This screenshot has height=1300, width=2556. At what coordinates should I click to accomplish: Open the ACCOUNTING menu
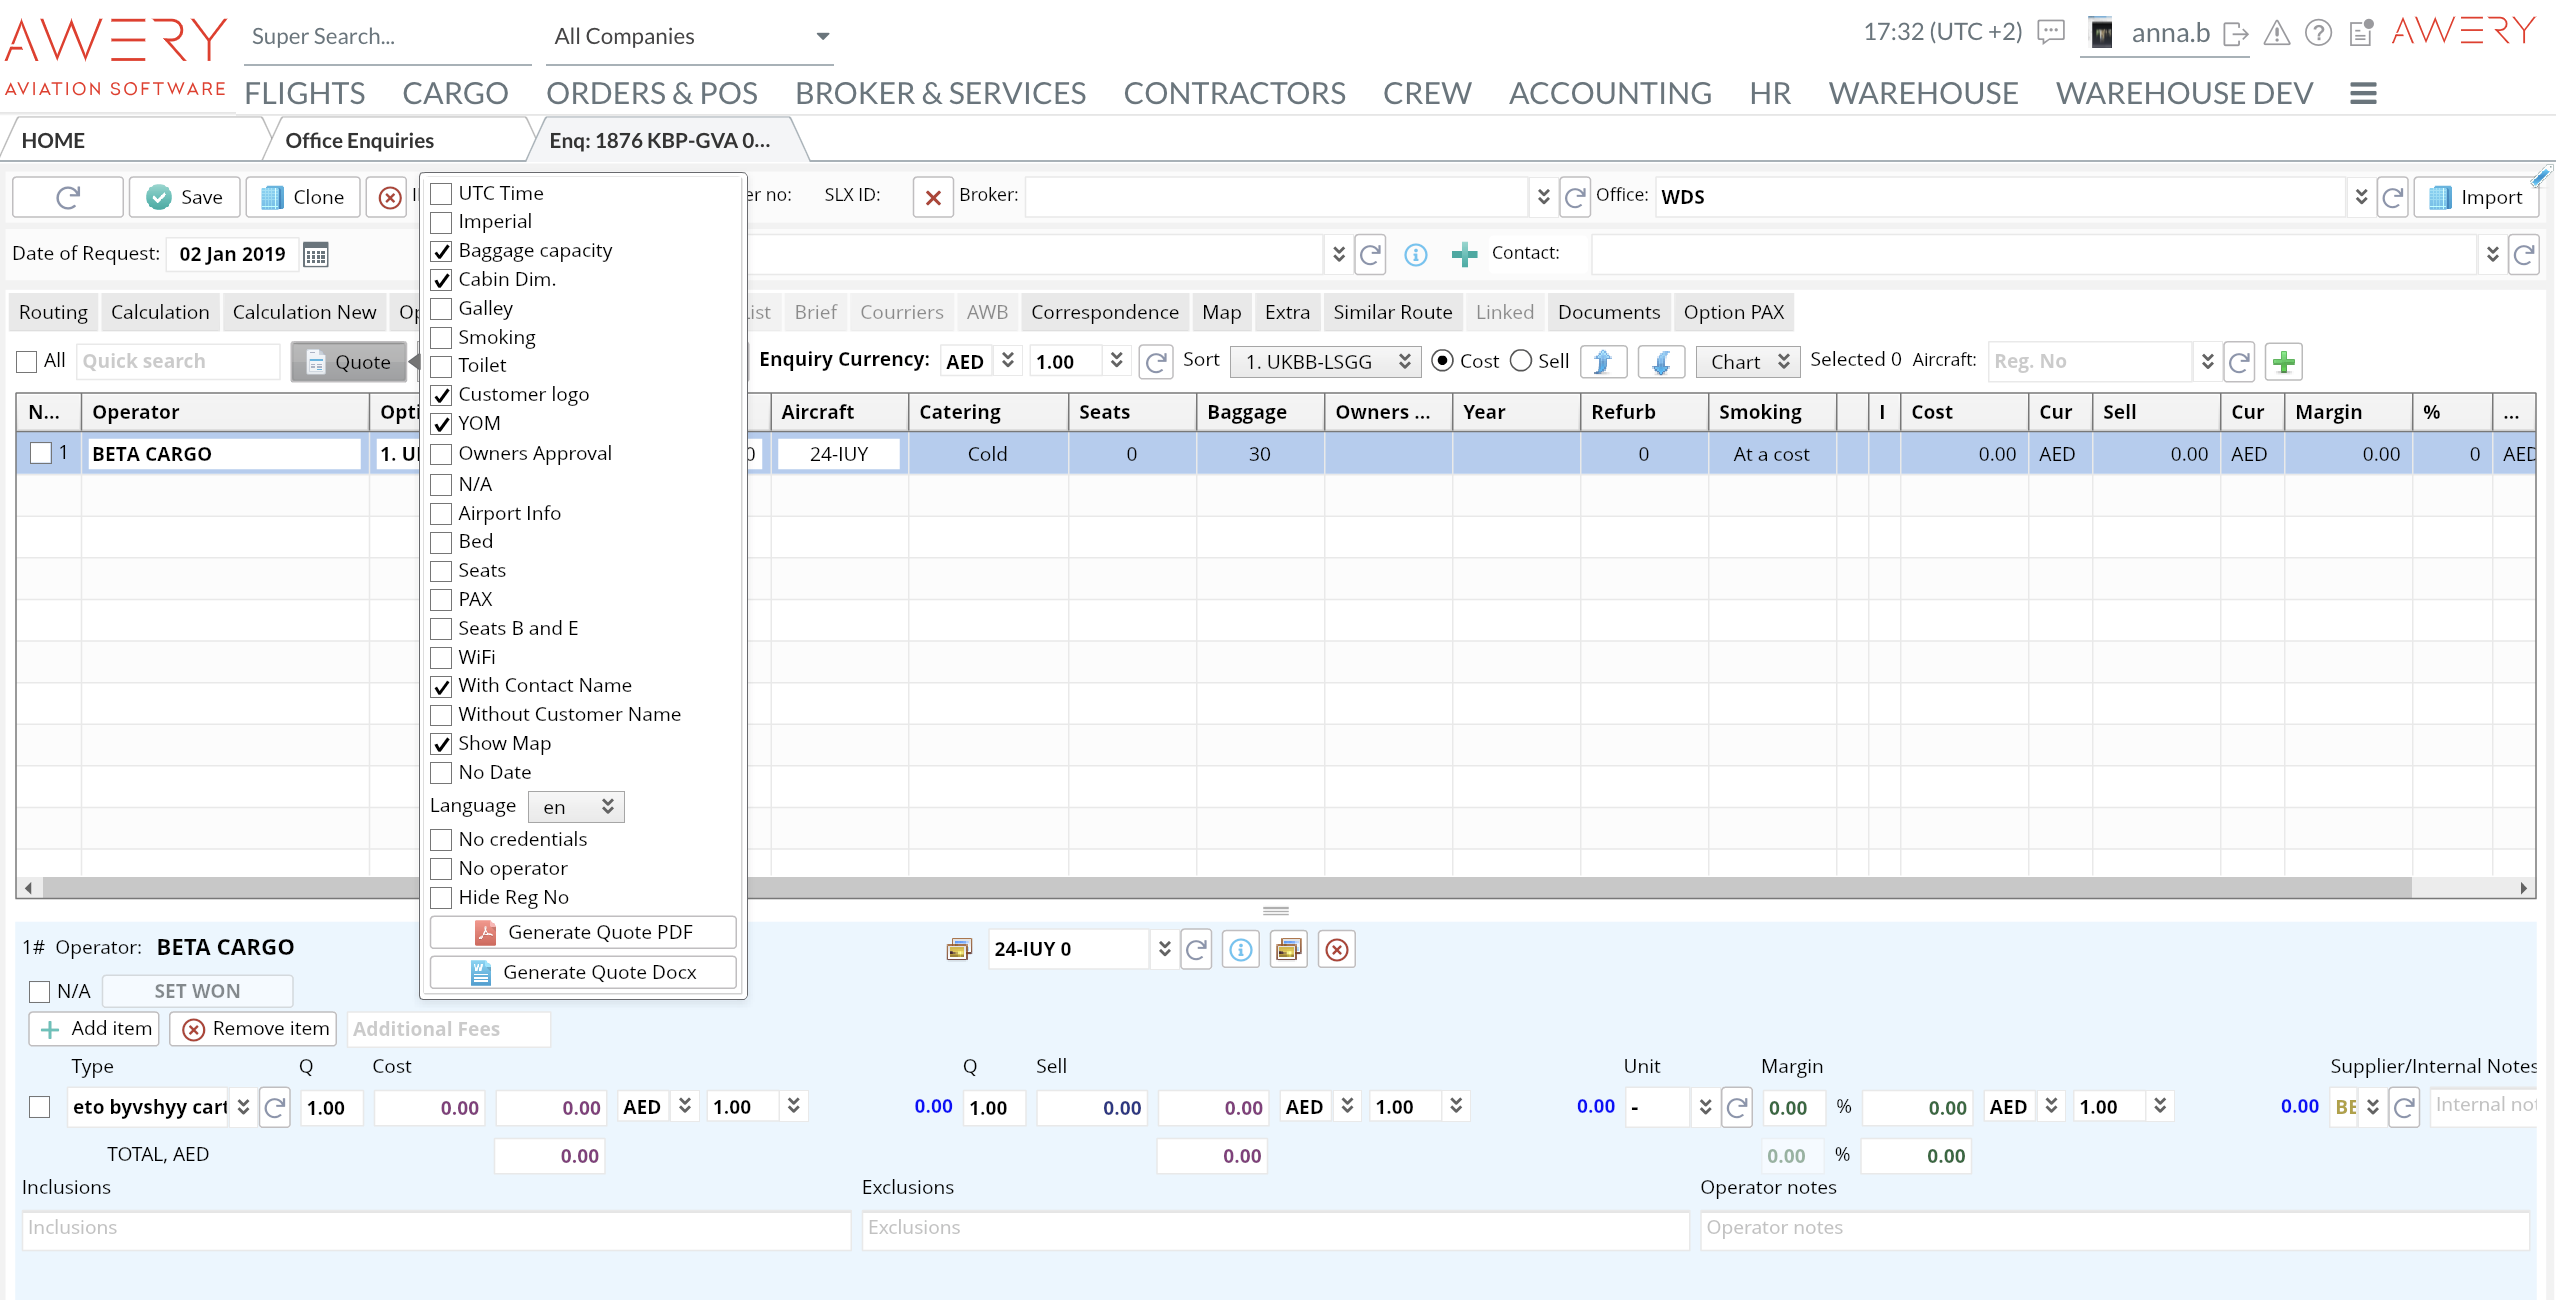click(x=1610, y=94)
